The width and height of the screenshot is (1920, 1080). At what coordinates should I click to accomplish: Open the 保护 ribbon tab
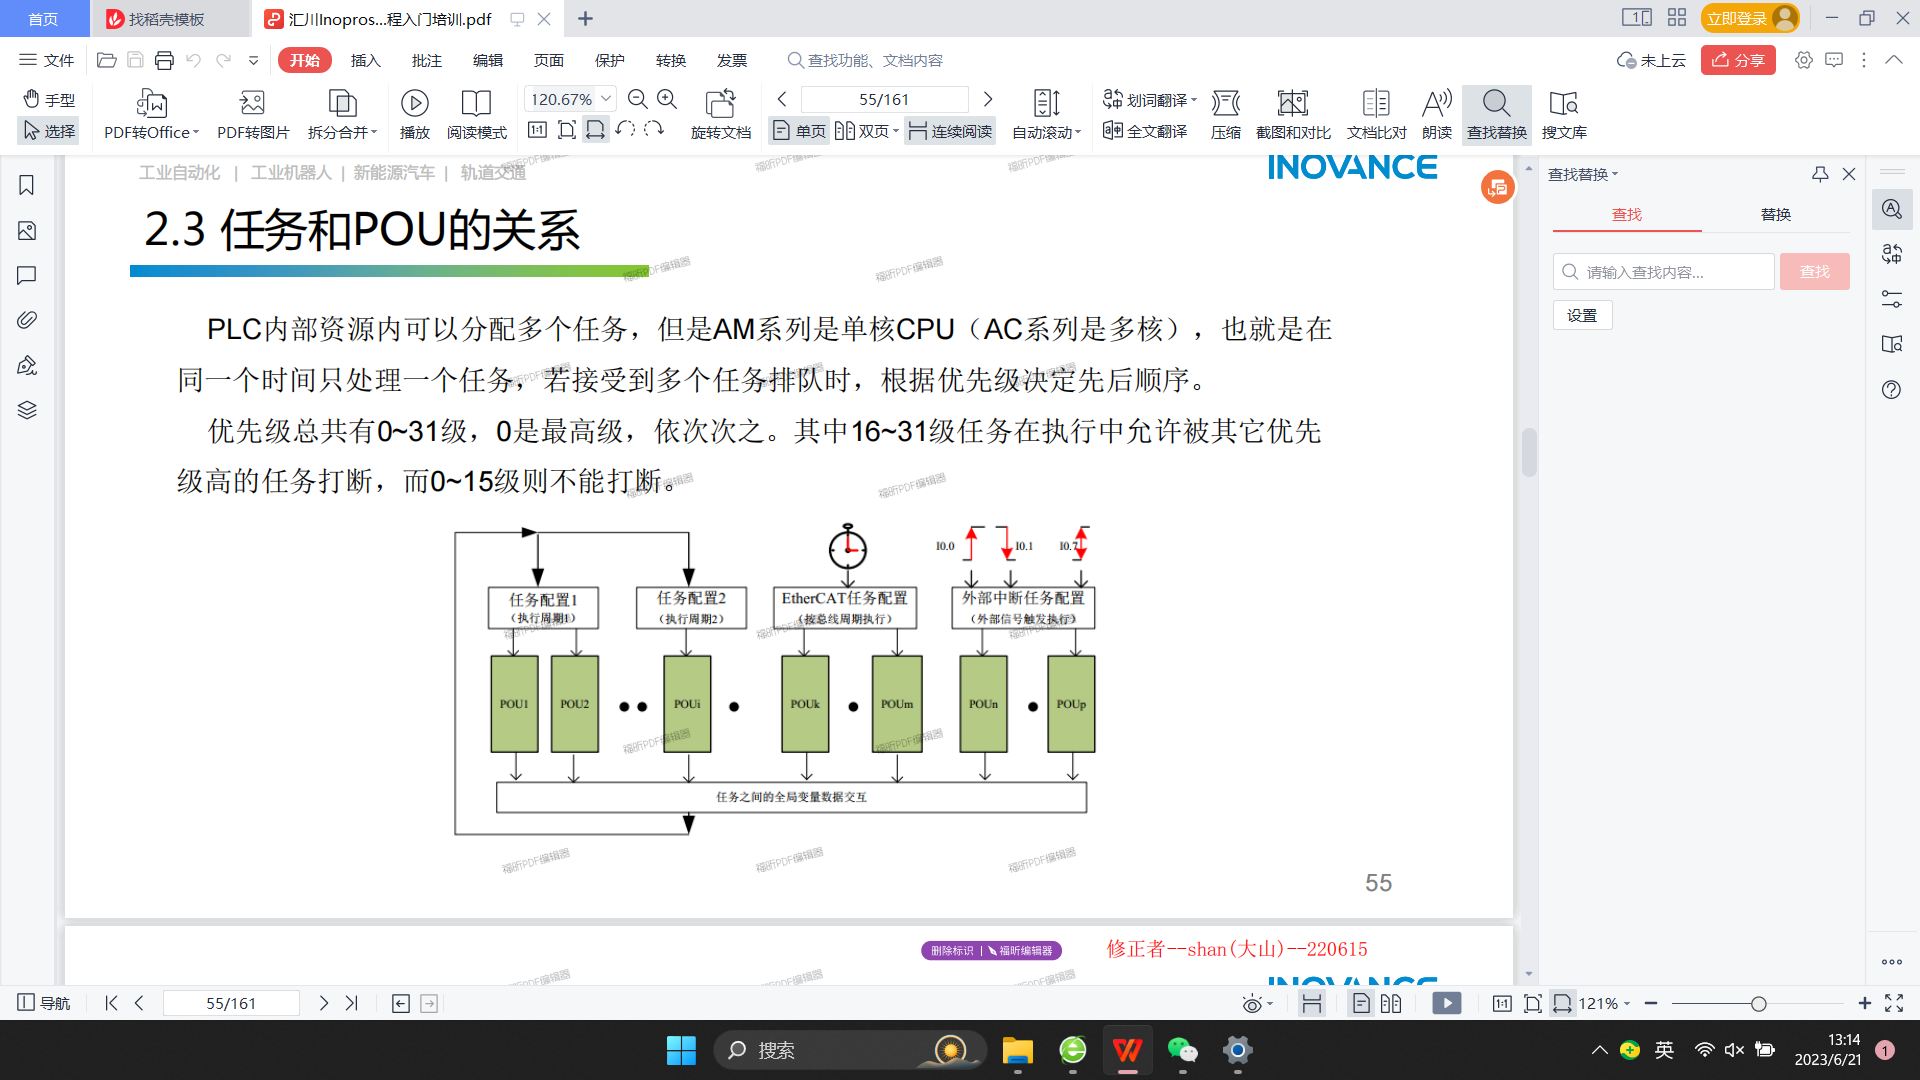pos(610,60)
